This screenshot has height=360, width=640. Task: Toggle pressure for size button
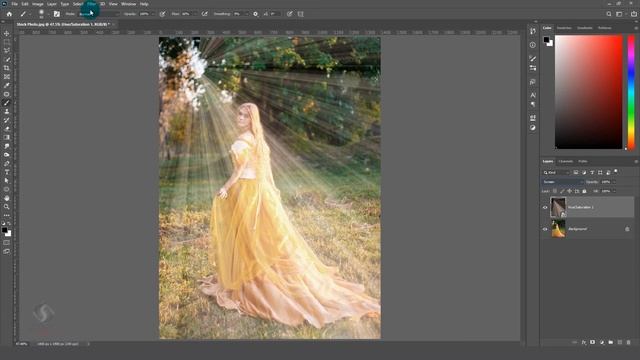click(289, 14)
